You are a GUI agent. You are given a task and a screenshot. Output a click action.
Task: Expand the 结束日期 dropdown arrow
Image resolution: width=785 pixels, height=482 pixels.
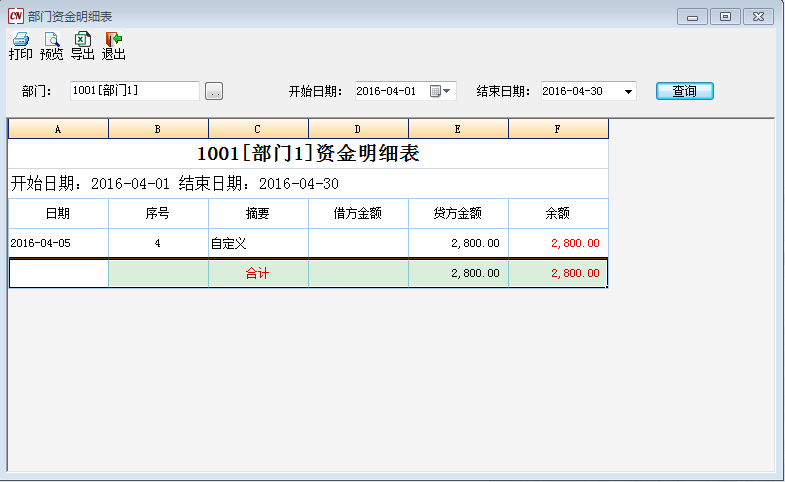[x=628, y=92]
